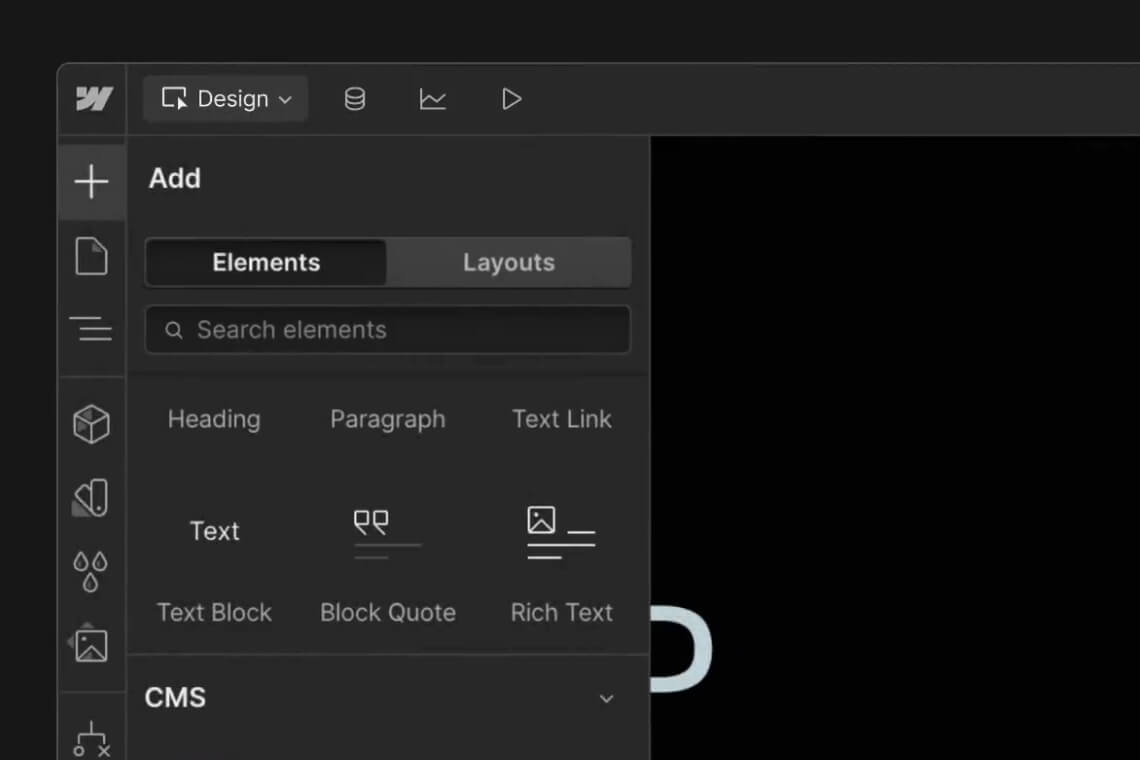Open the Design mode dropdown

point(225,99)
